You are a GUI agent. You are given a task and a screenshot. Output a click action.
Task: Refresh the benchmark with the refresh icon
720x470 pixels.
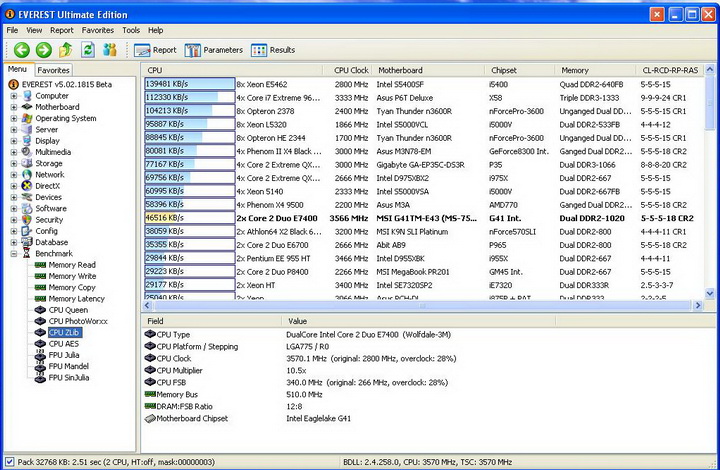click(x=88, y=50)
